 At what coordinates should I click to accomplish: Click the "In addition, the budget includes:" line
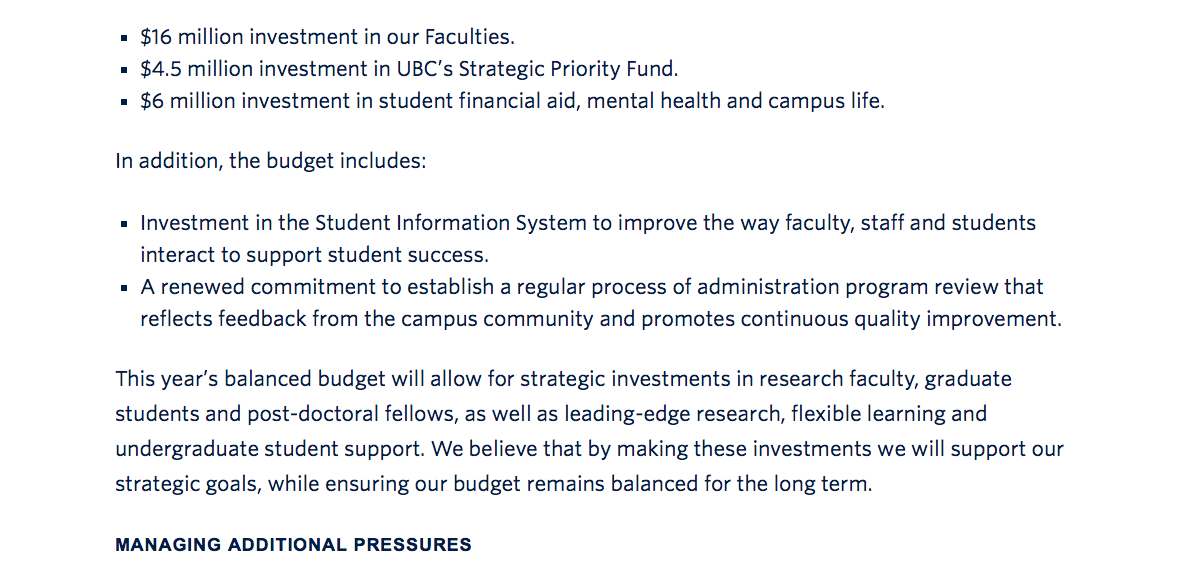point(271,160)
